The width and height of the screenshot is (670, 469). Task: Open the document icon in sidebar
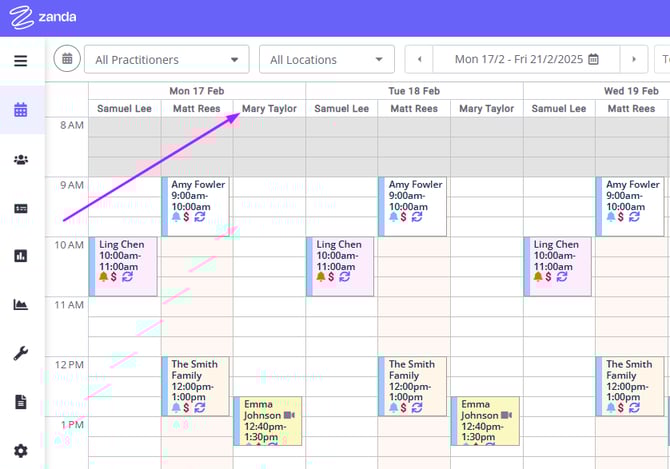tap(20, 402)
